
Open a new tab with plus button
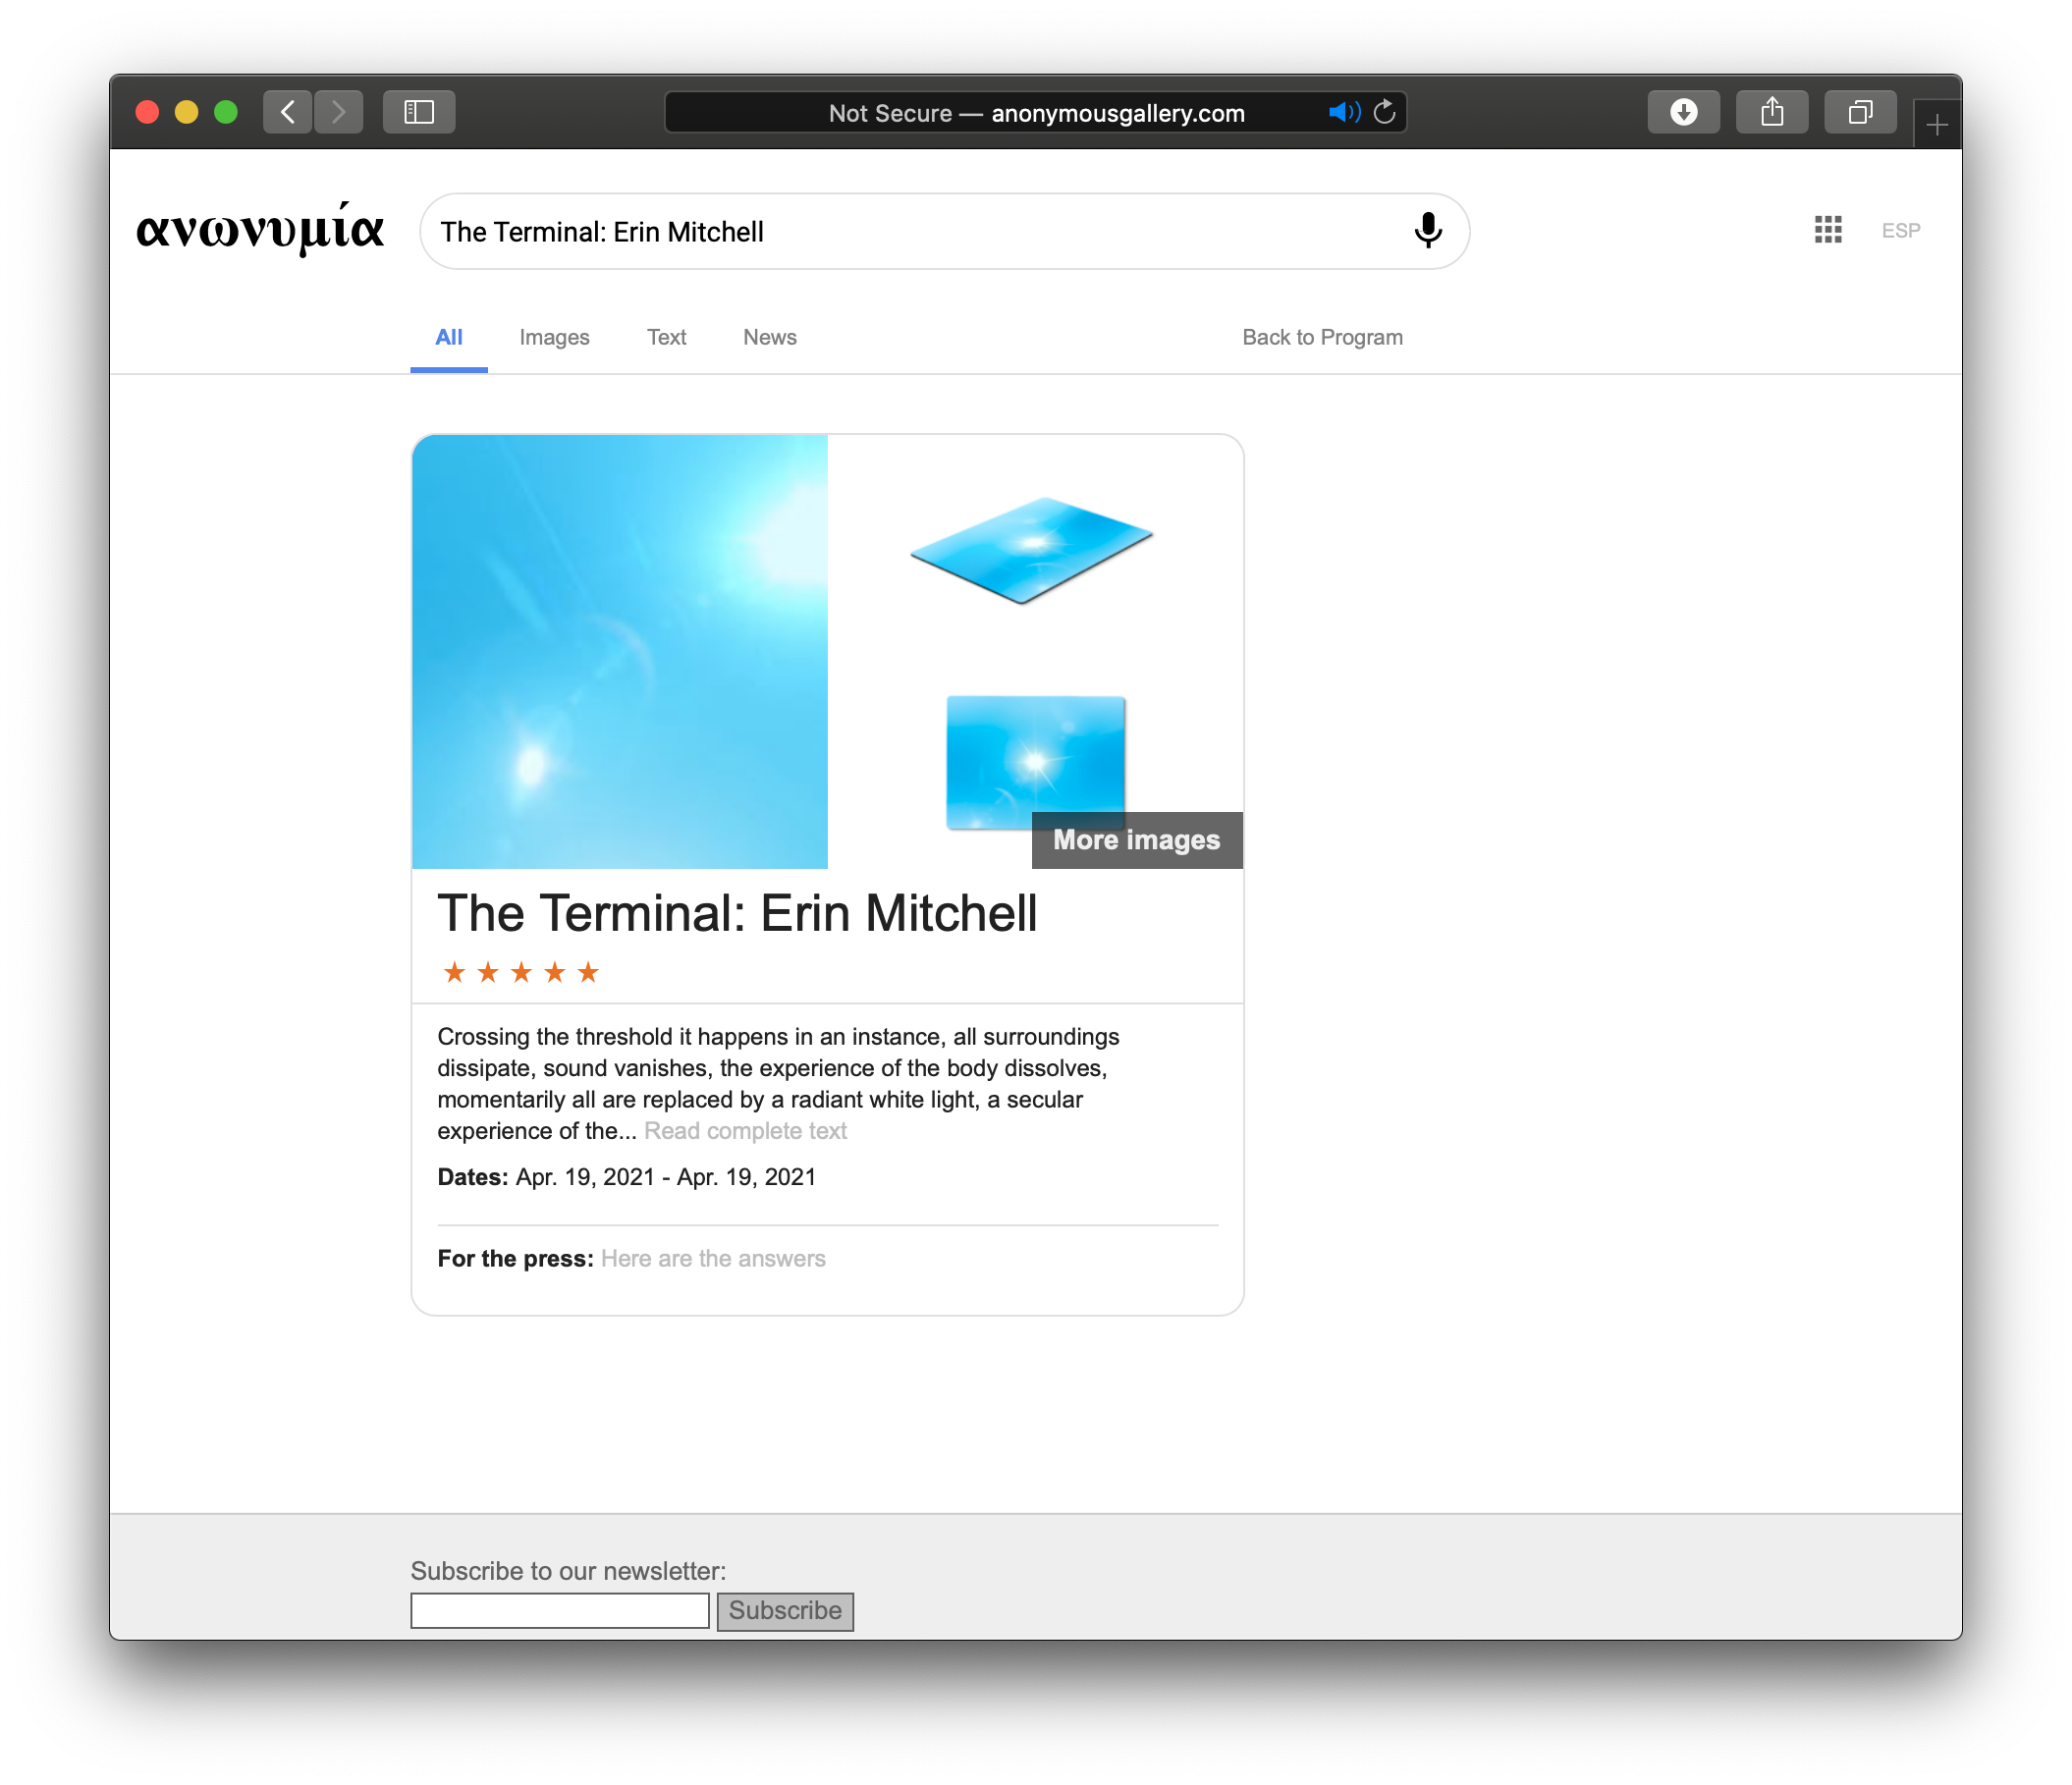[x=1937, y=125]
